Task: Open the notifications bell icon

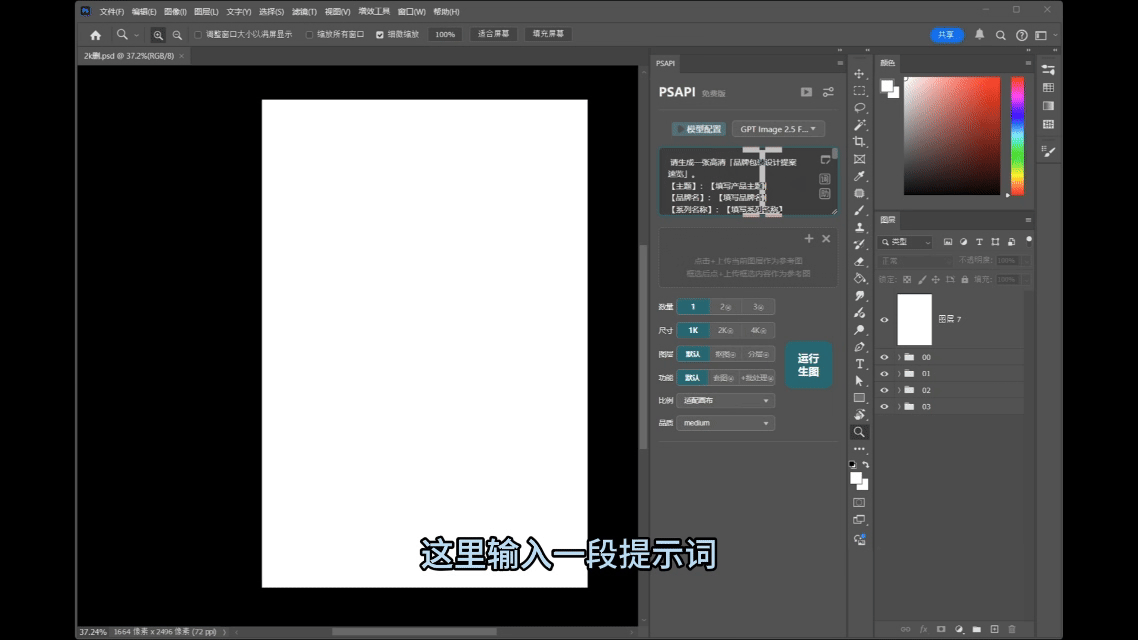Action: coord(979,35)
